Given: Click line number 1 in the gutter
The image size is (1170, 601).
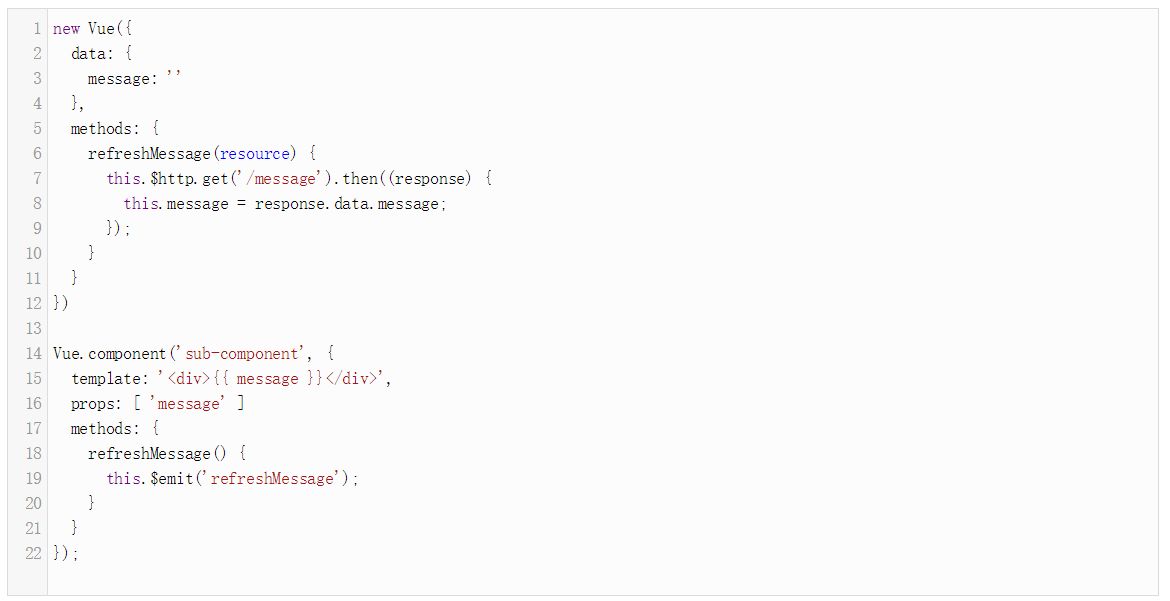Looking at the screenshot, I should click(37, 29).
